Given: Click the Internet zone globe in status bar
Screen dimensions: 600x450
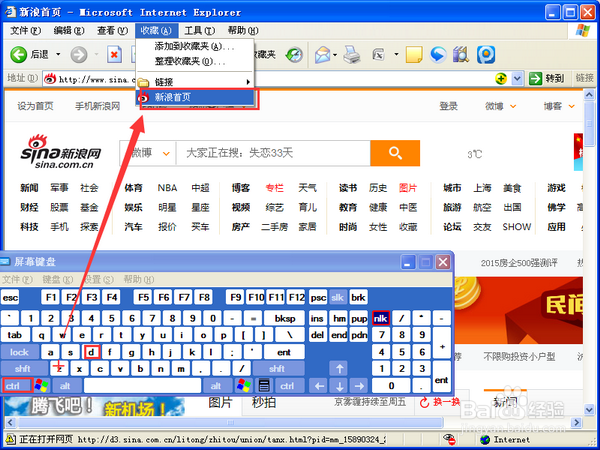Looking at the screenshot, I should point(485,440).
